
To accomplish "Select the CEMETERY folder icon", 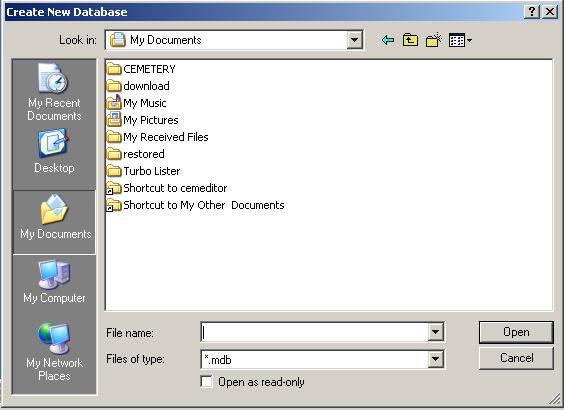I will [114, 68].
